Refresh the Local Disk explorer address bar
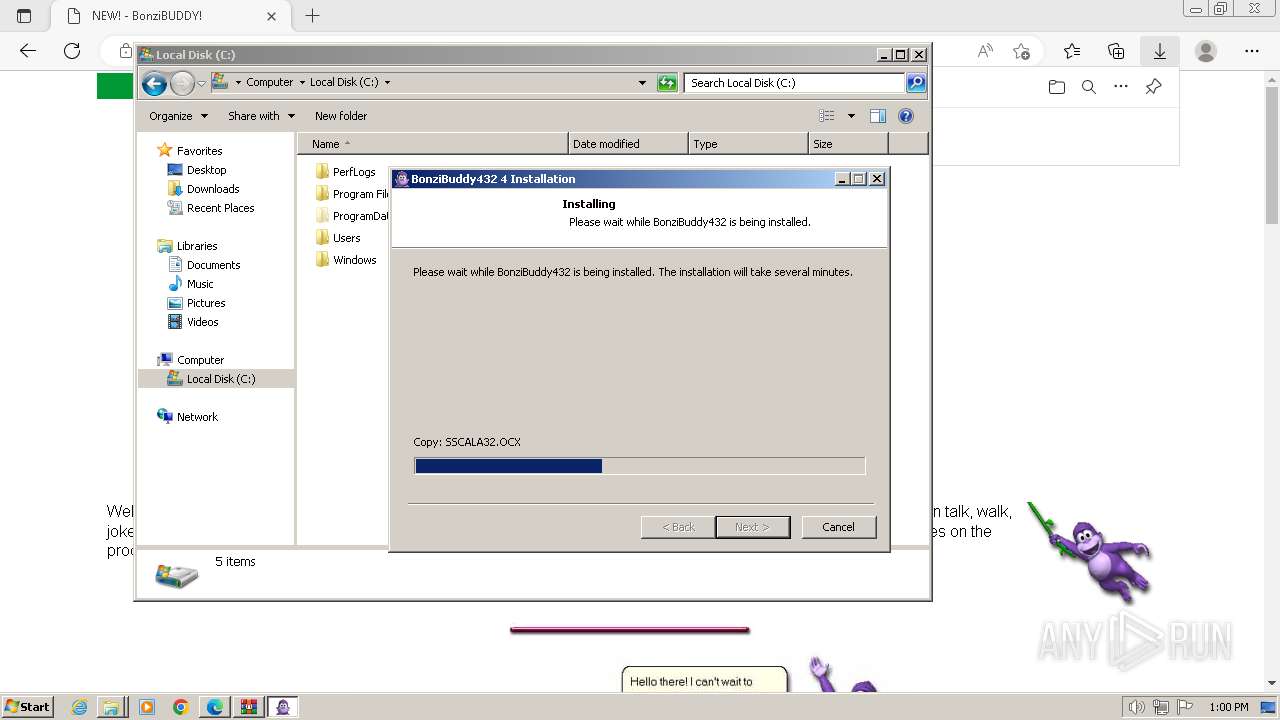Image resolution: width=1280 pixels, height=720 pixels. point(667,83)
